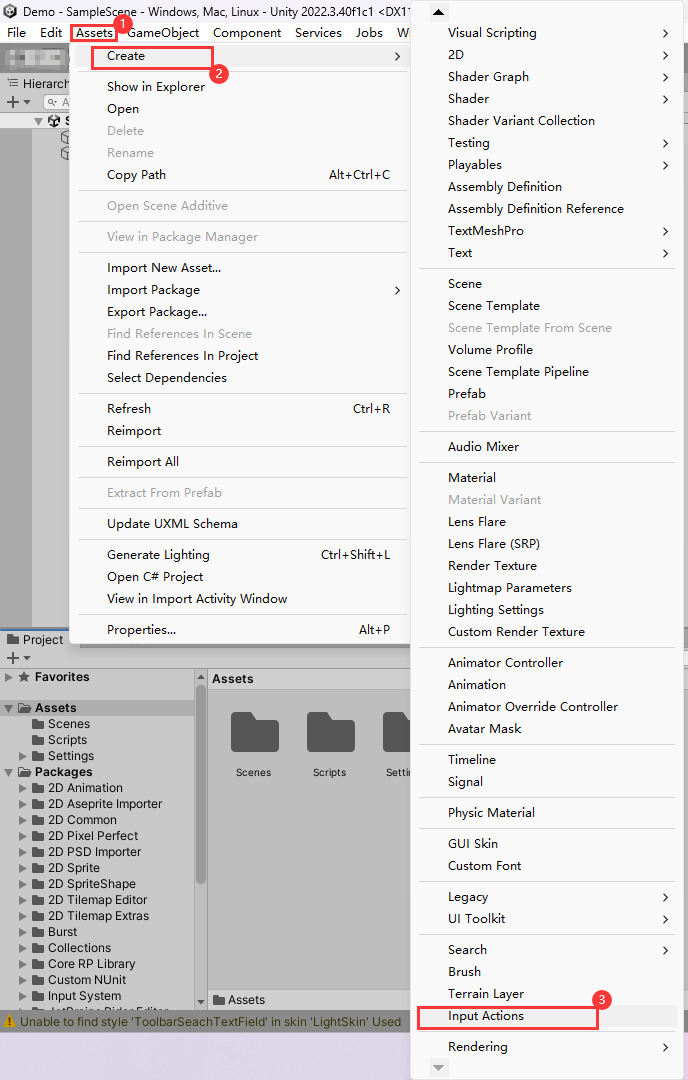688x1080 pixels.
Task: Select the 2D Animation package
Action: [85, 788]
